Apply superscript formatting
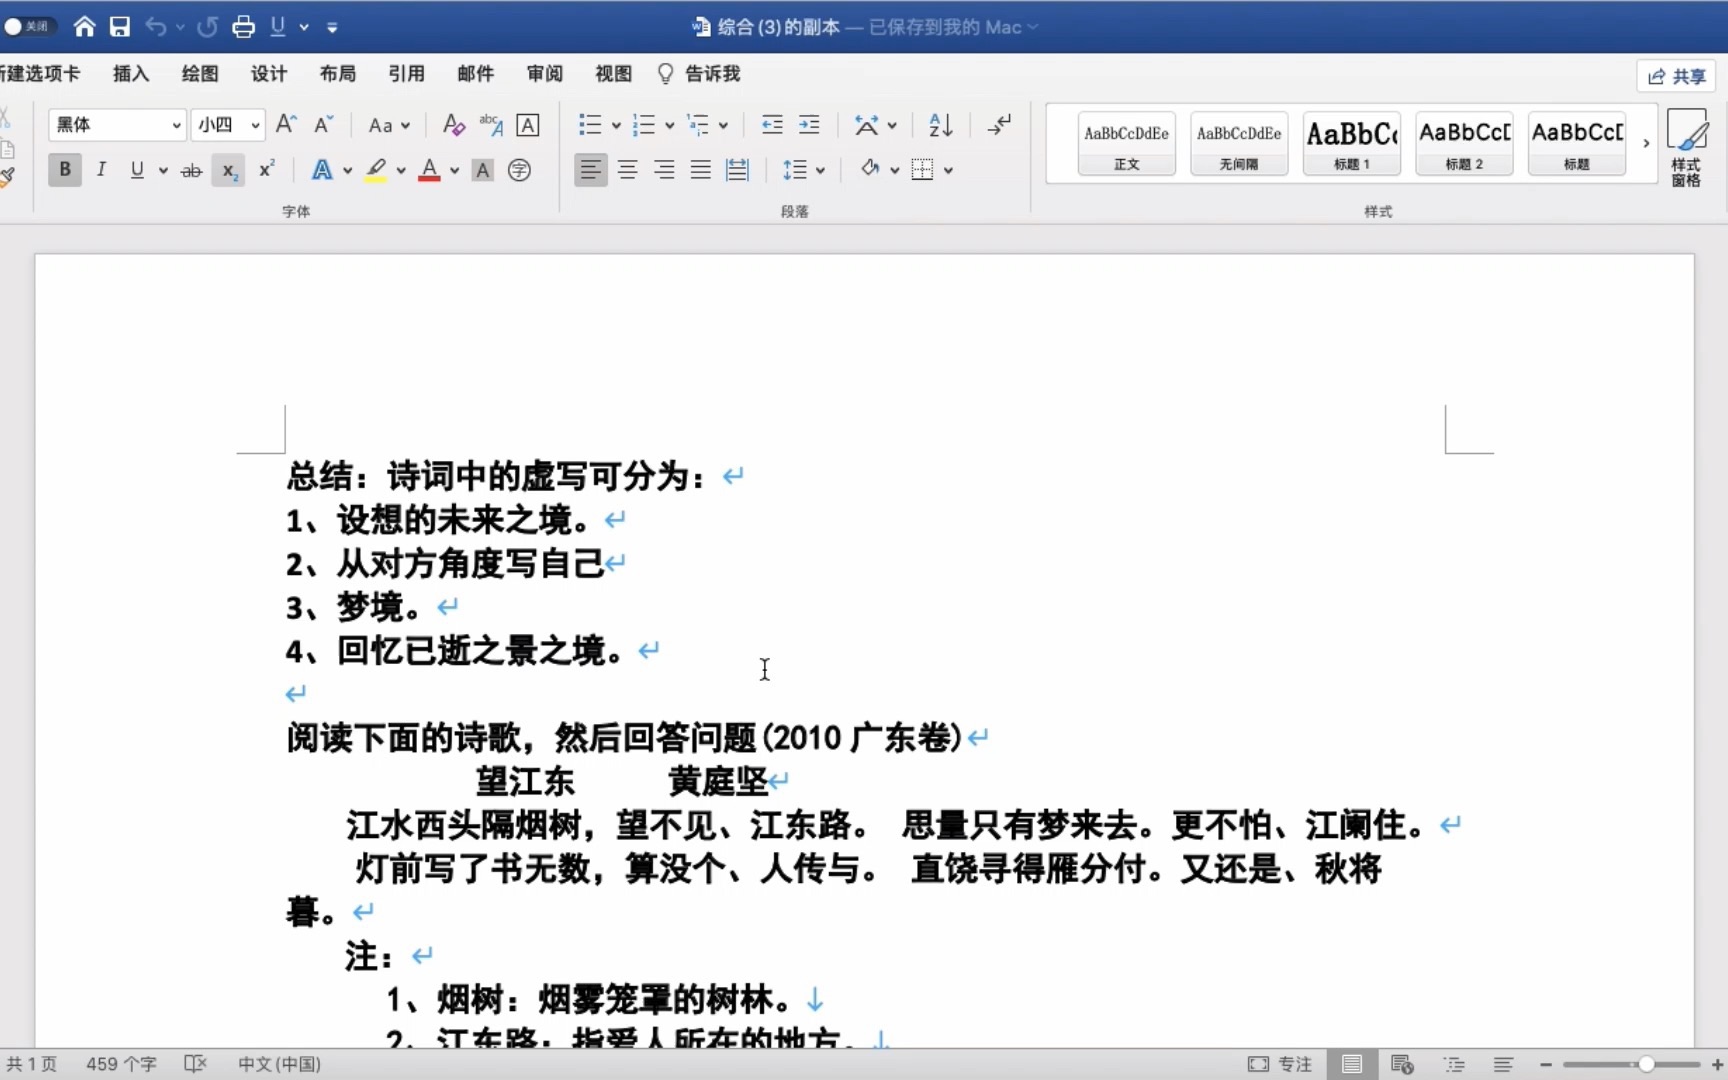The height and width of the screenshot is (1080, 1728). [x=266, y=170]
